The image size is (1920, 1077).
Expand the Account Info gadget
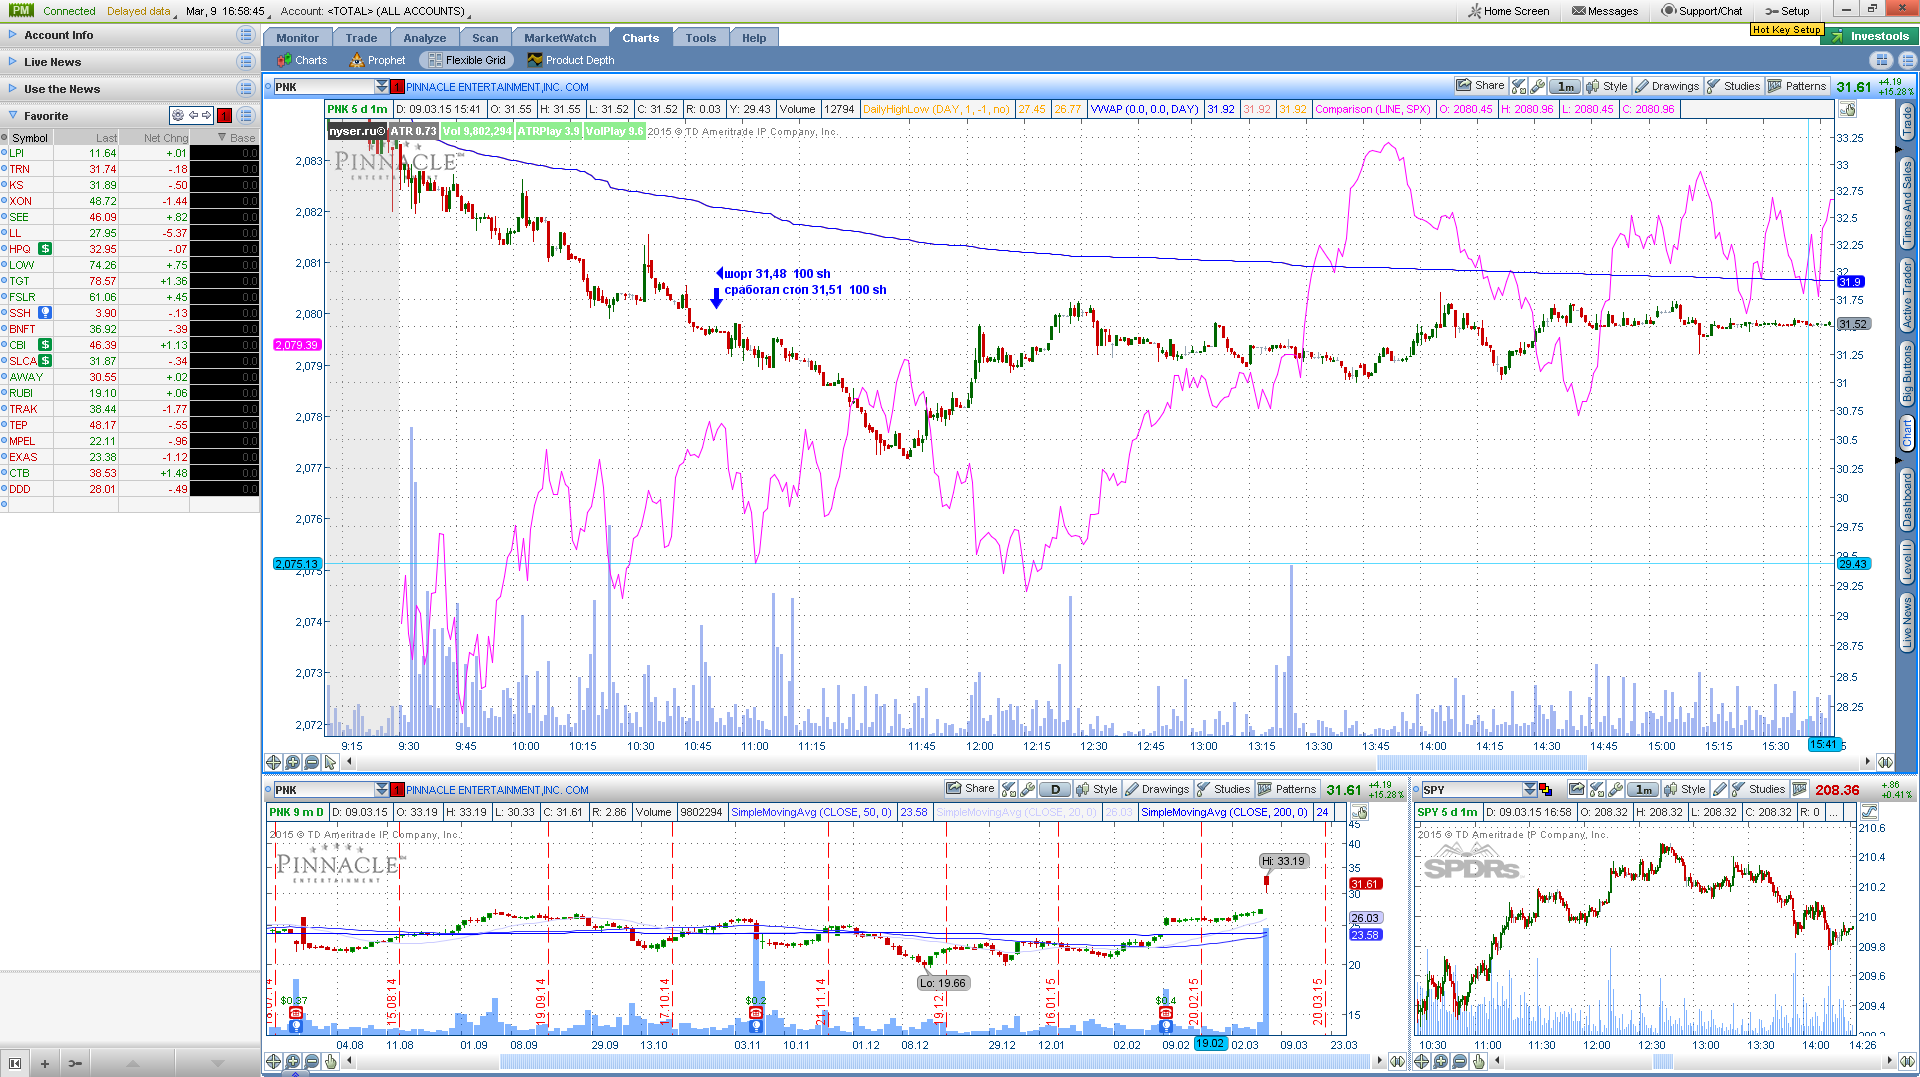coord(13,35)
